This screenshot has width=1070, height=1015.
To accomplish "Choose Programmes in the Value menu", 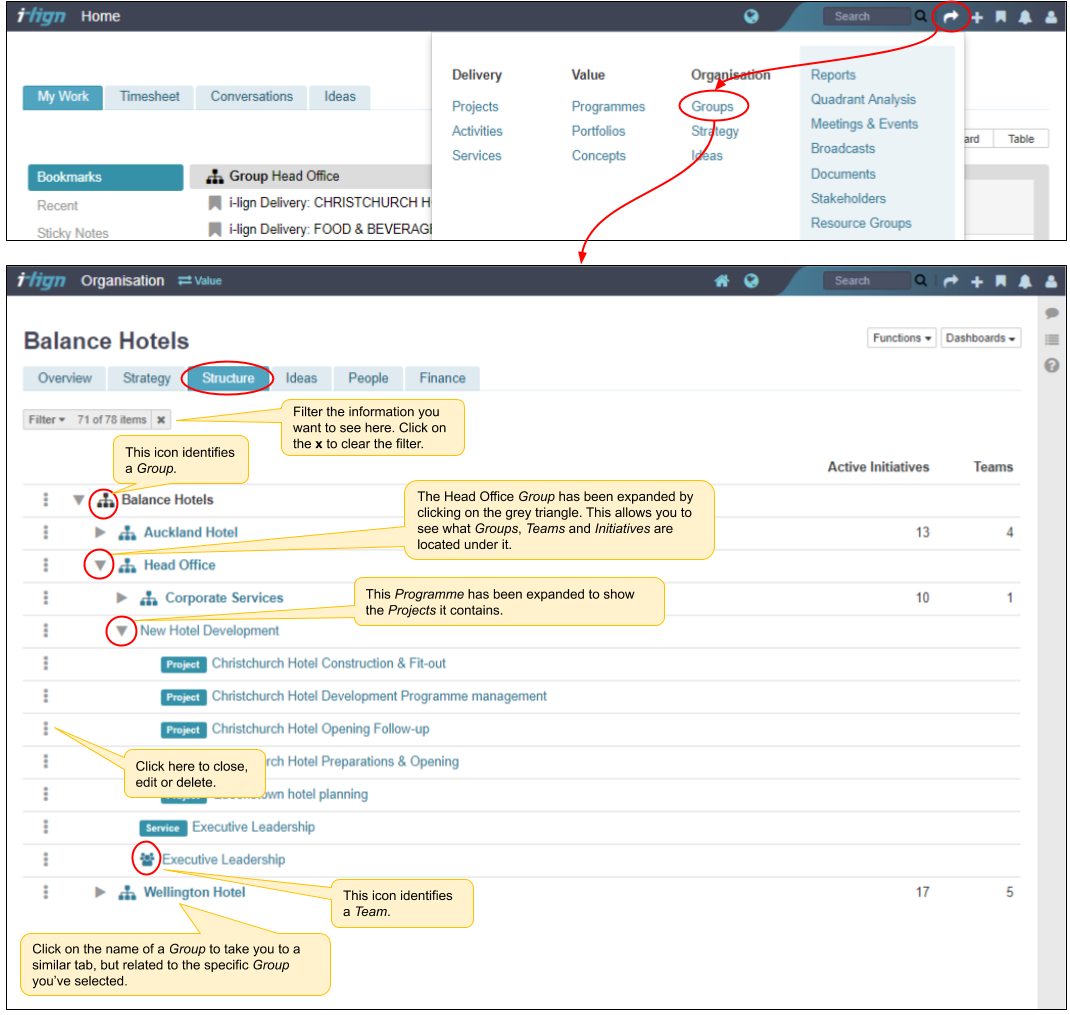I will (x=608, y=106).
